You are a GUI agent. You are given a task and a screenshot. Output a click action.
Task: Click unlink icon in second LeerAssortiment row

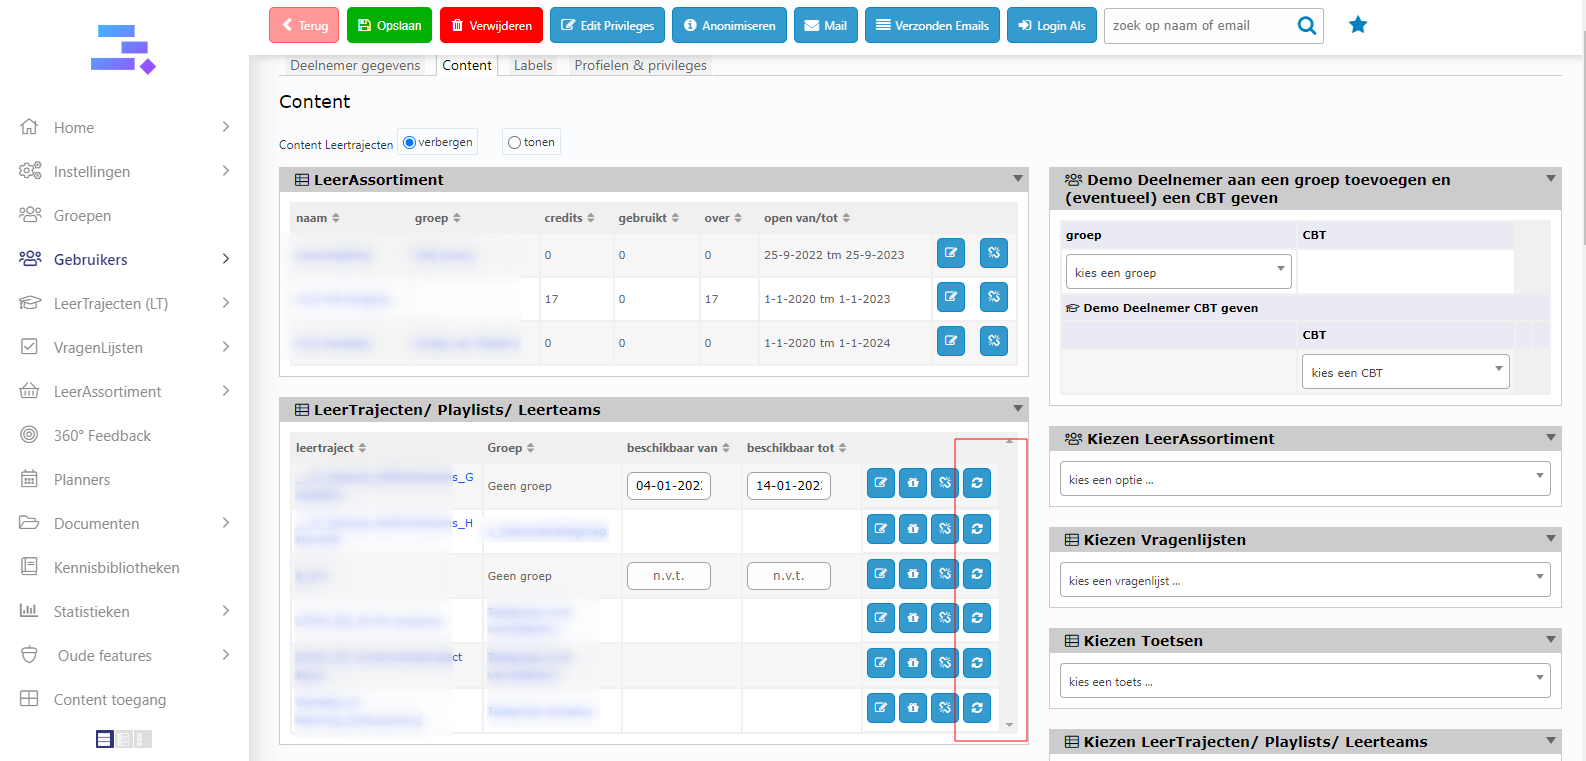click(994, 297)
